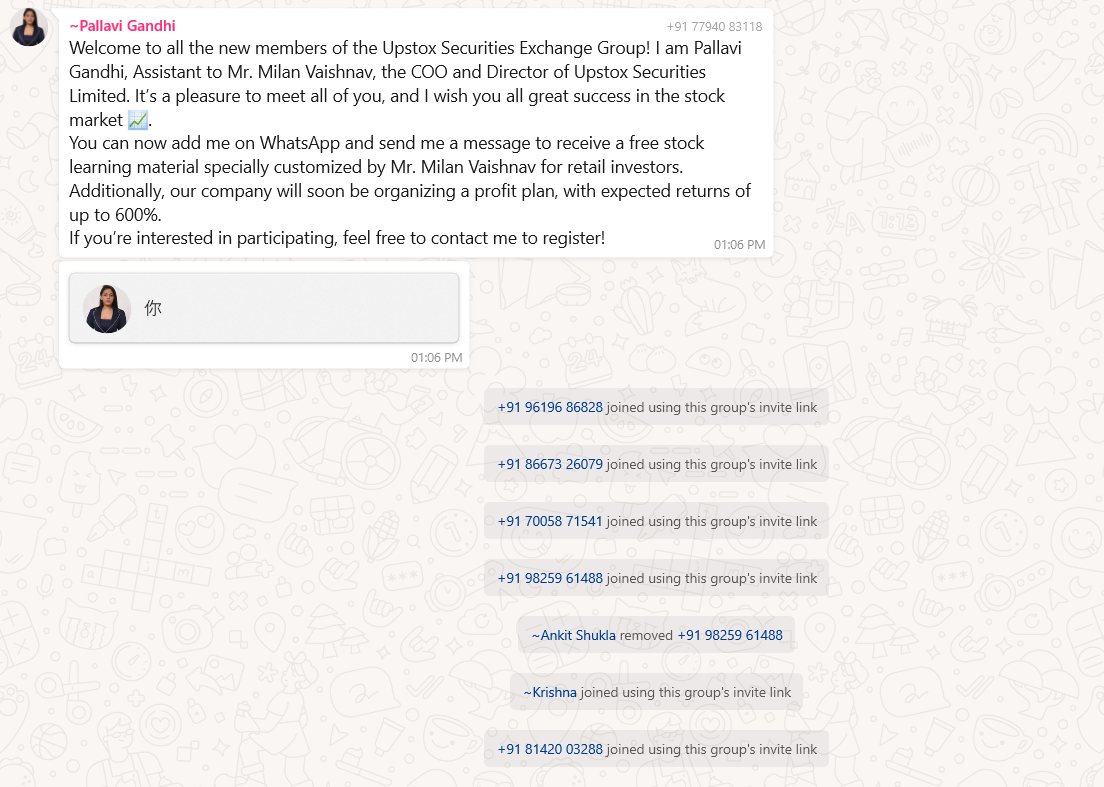
Task: Click the number removed by Ankit Shukla
Action: click(x=730, y=635)
